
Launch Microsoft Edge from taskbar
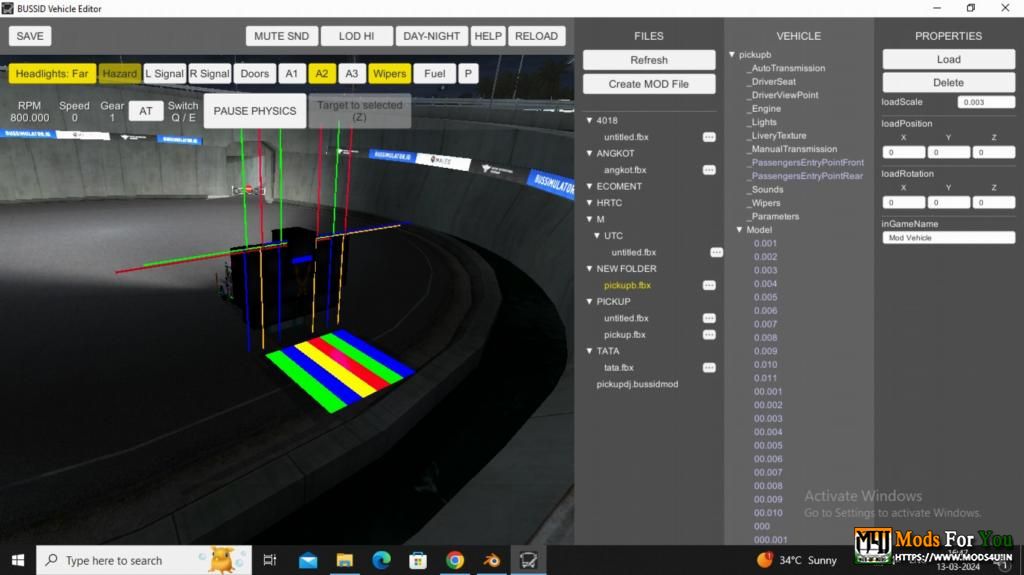pos(381,560)
